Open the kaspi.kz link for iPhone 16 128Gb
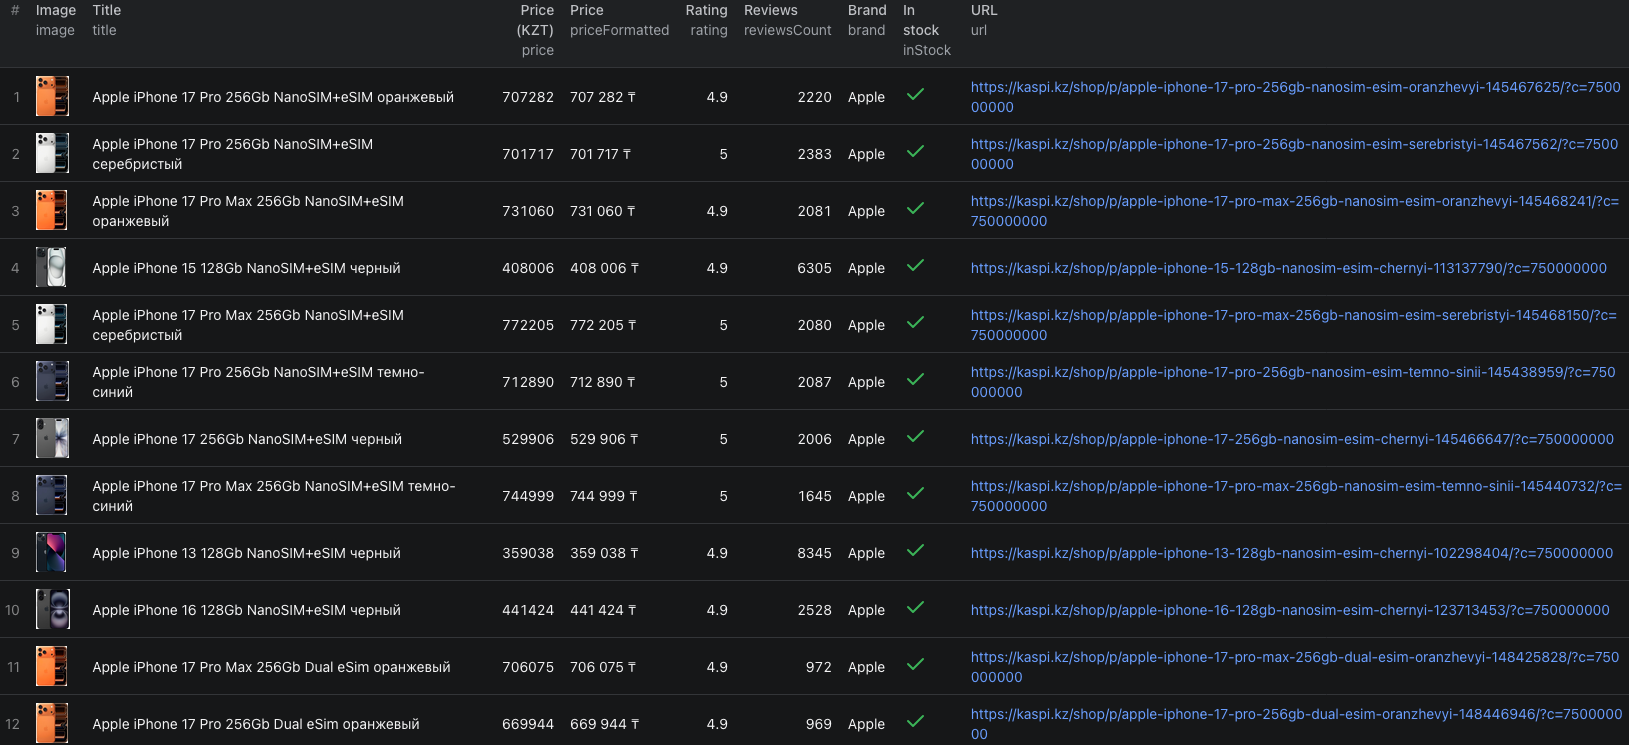This screenshot has height=745, width=1629. (x=1290, y=610)
